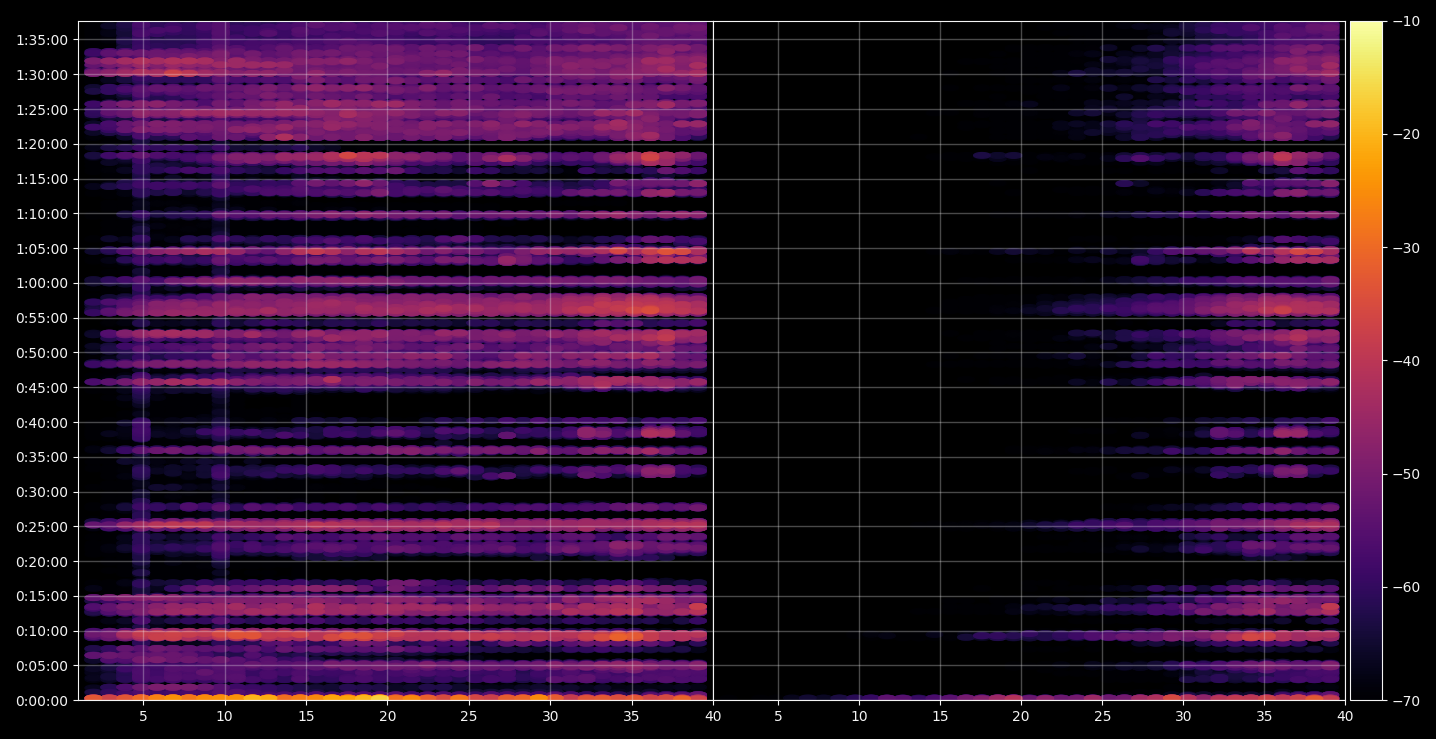Image resolution: width=1436 pixels, height=739 pixels.
Task: Select x-axis label 40 at the right plot's end
Action: (1345, 716)
